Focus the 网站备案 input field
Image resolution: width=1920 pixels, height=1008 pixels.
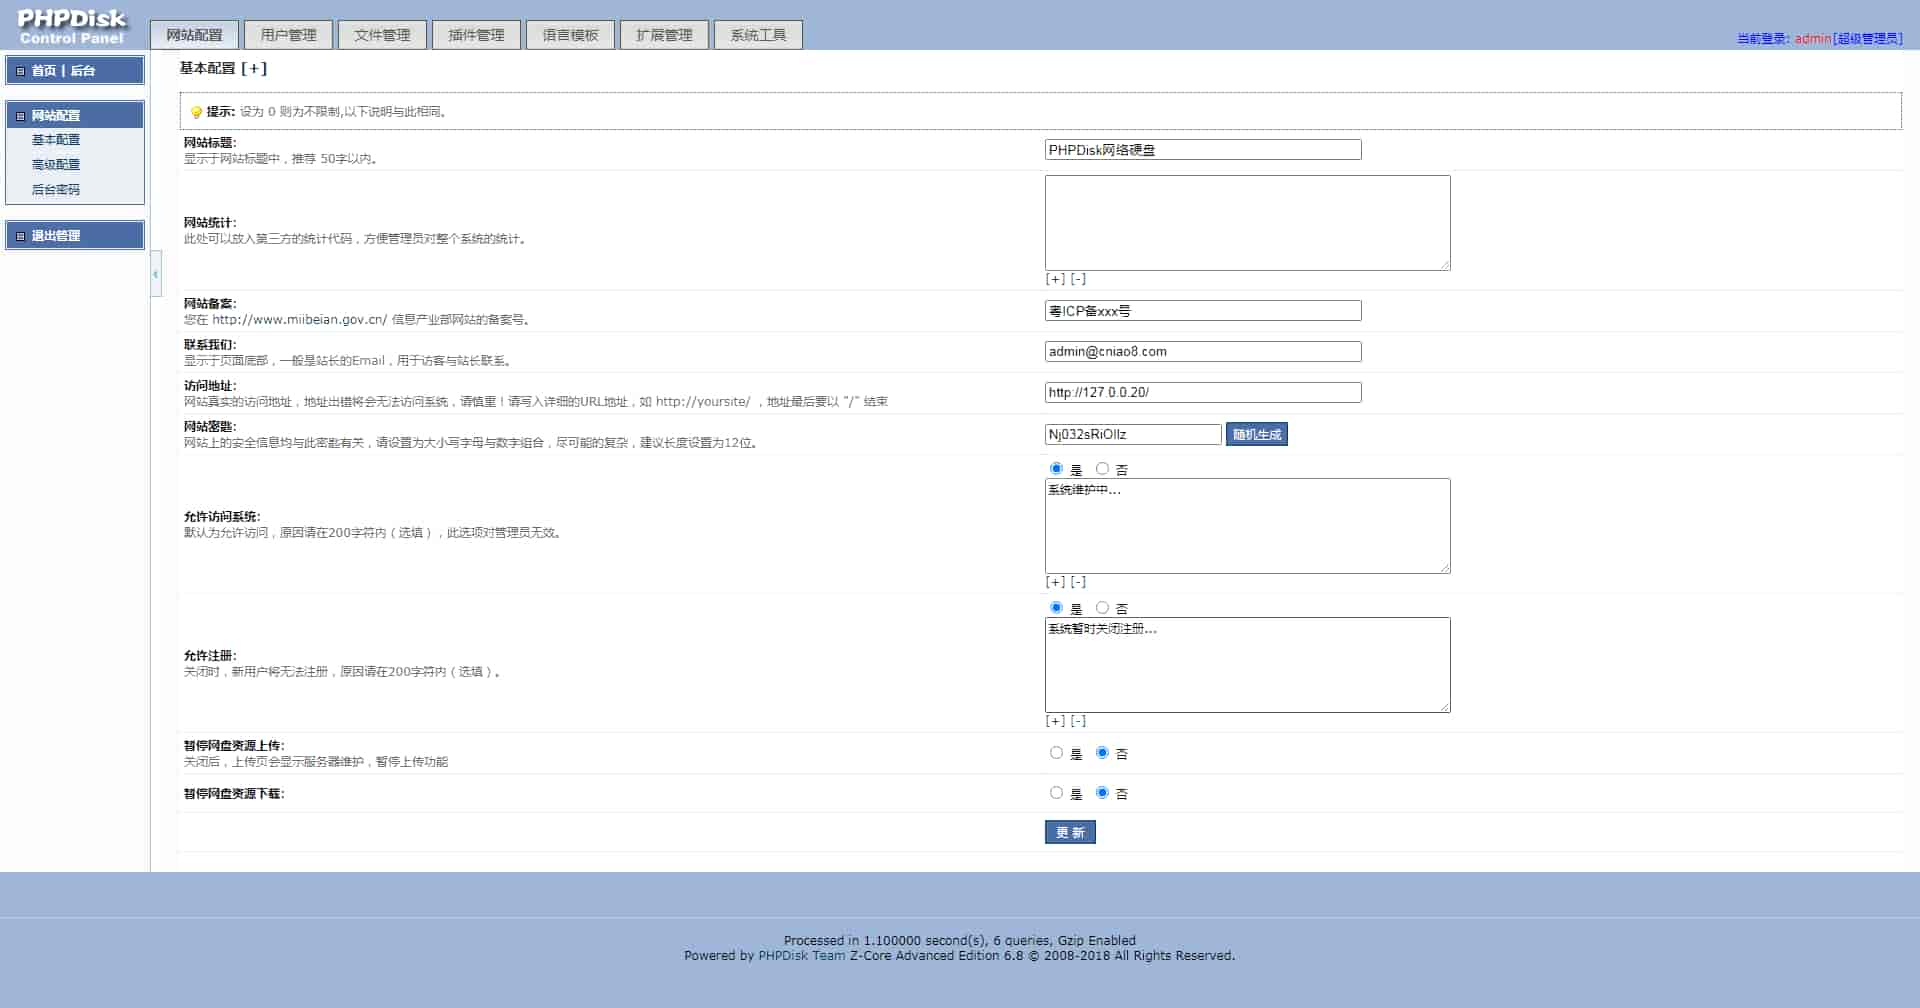click(1203, 311)
